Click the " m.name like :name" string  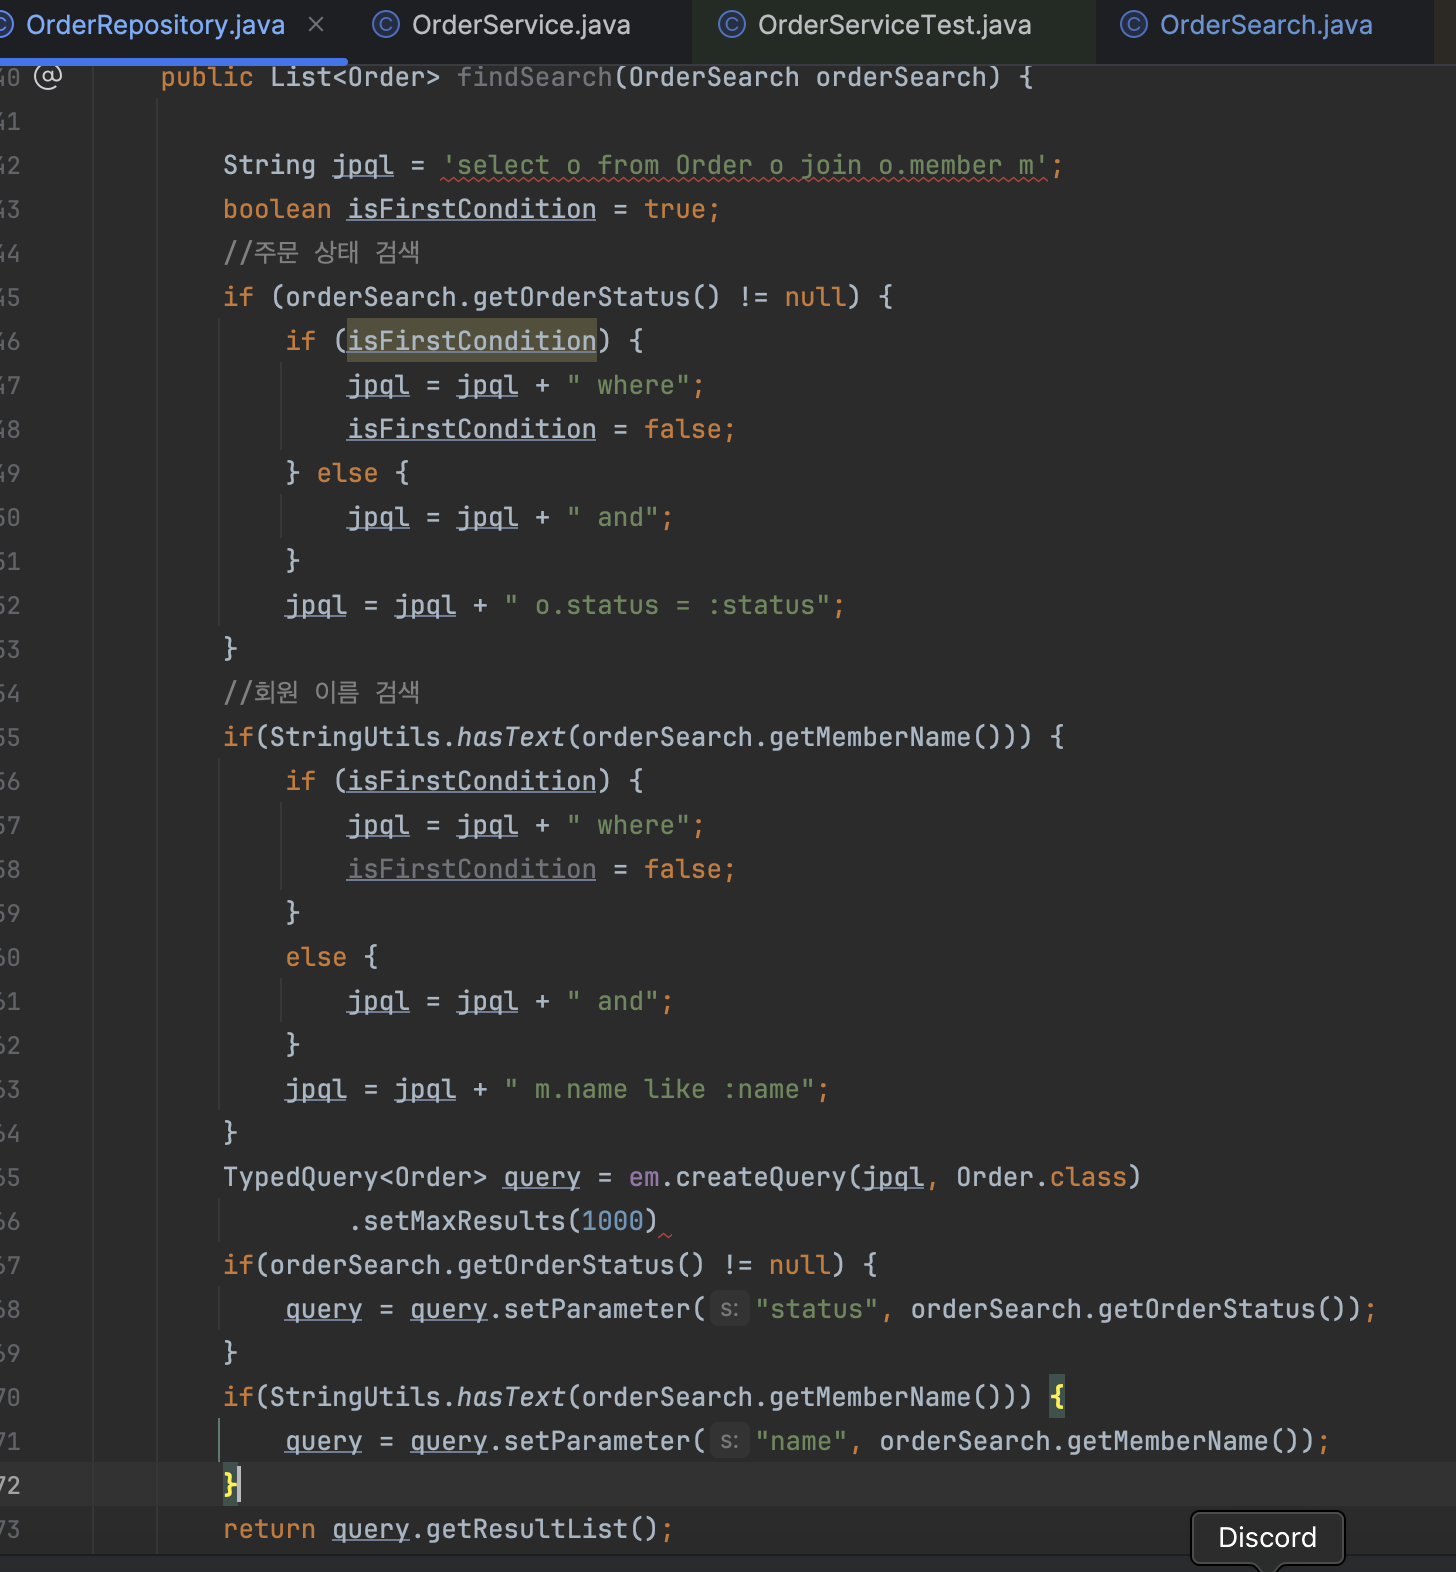coord(659,1089)
